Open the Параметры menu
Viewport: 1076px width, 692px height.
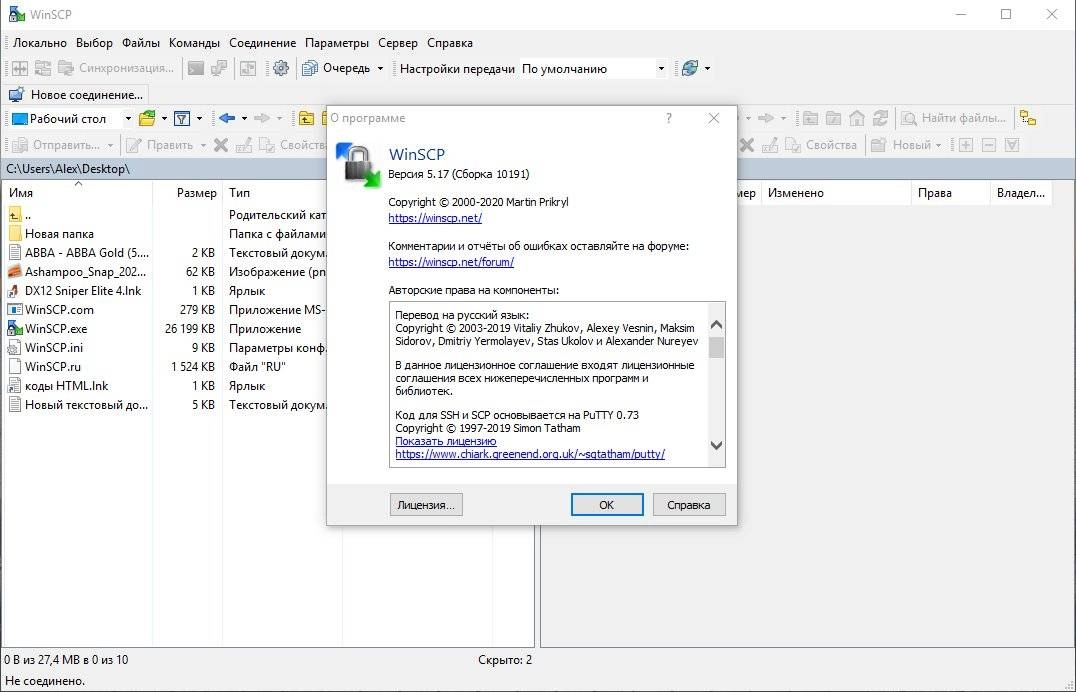[x=337, y=43]
